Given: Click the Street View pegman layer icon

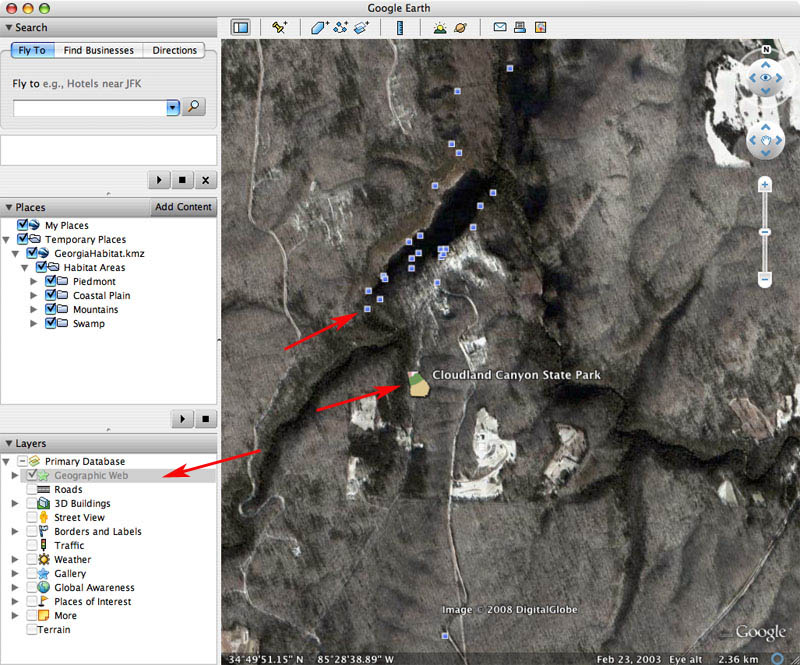Looking at the screenshot, I should tap(44, 517).
